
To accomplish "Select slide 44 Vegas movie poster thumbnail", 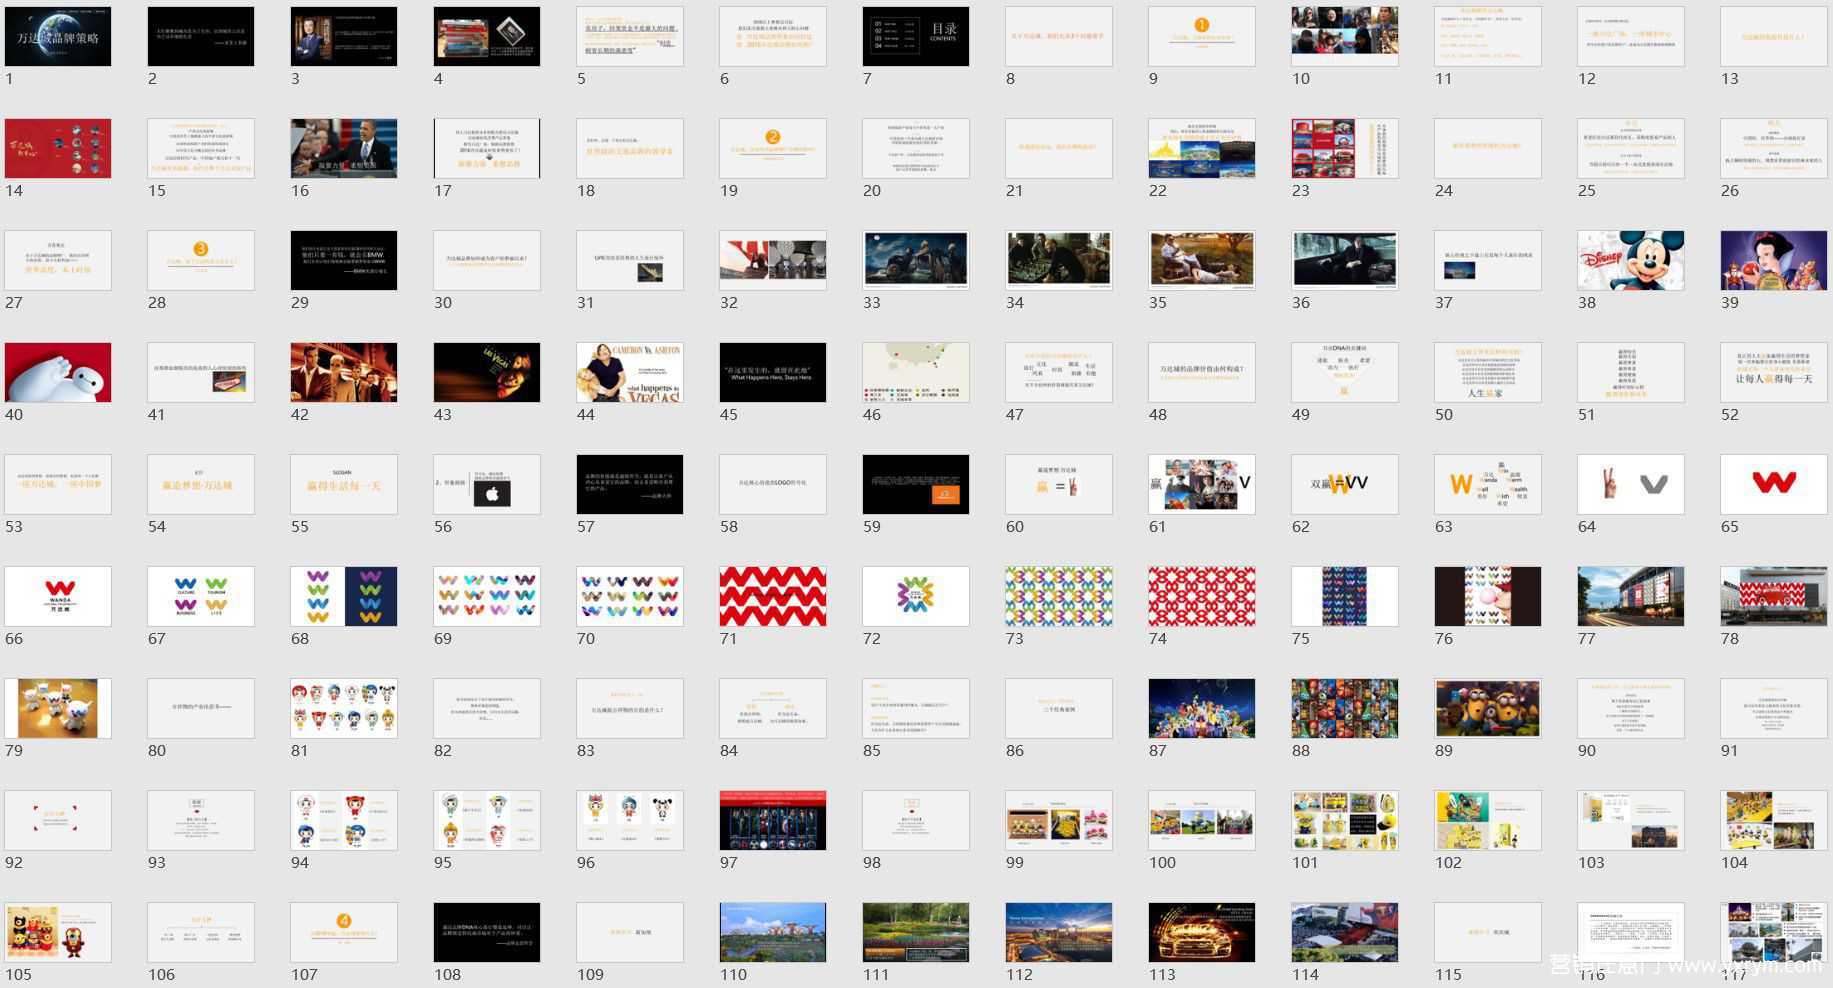I will click(630, 373).
